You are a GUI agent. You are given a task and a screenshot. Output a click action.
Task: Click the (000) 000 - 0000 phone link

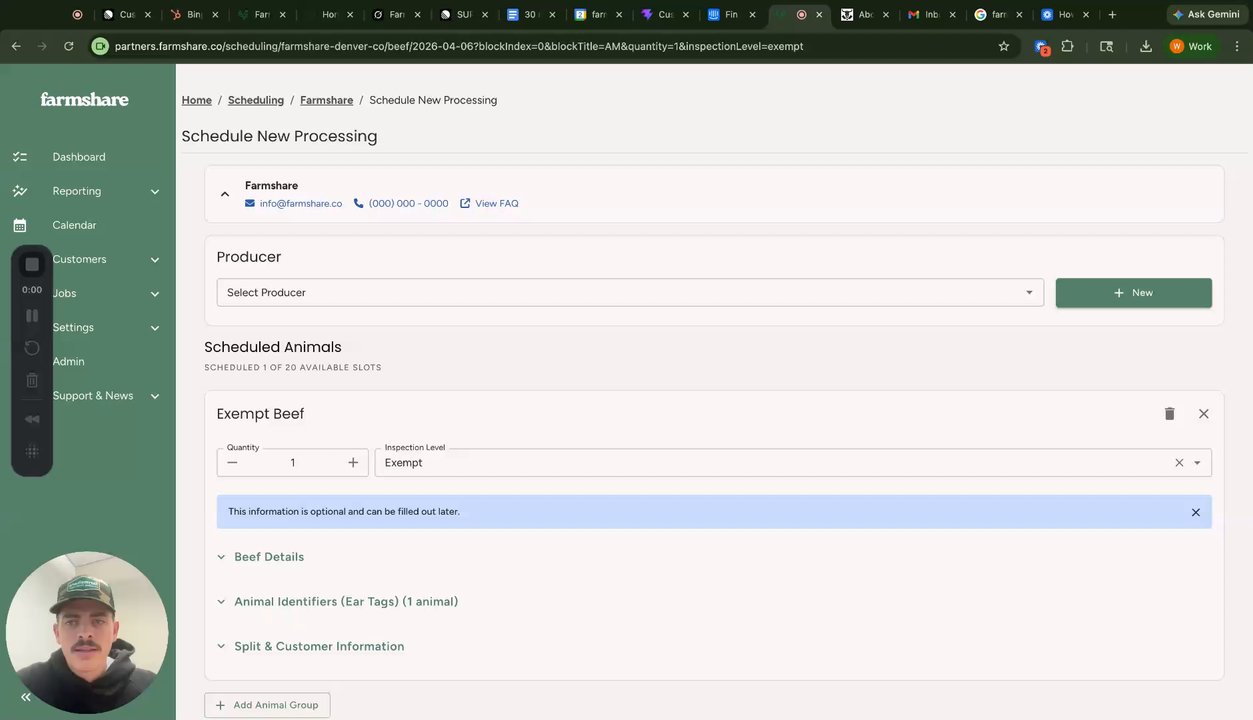pyautogui.click(x=409, y=203)
